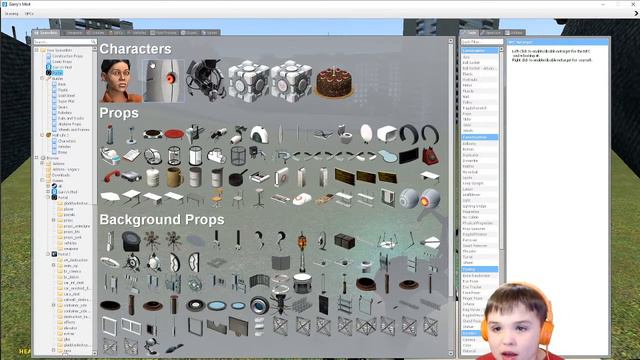Screen dimensions: 640x360
Task: Spawn the white toilet prop
Action: (345, 134)
